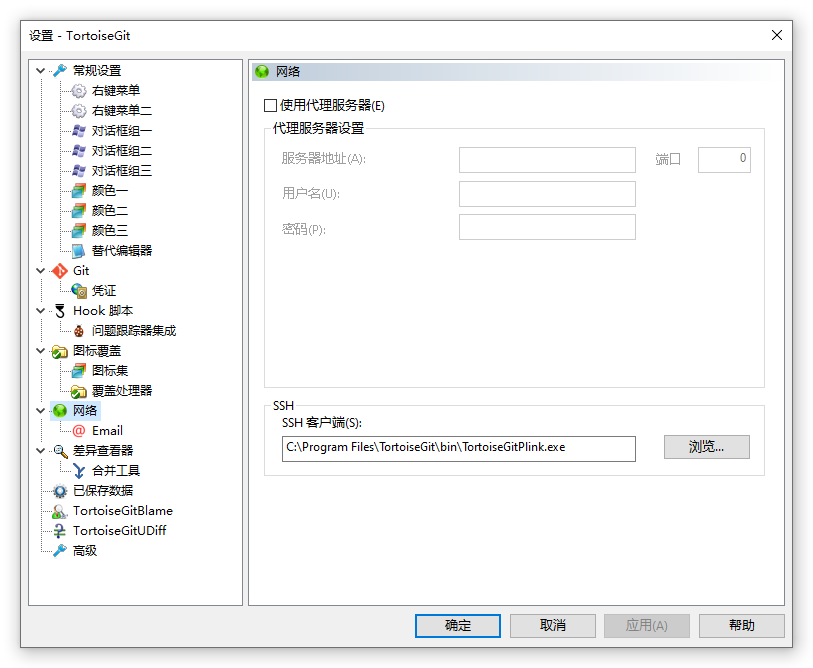Image resolution: width=813 pixels, height=668 pixels.
Task: Click the TortoiseGitBlame person icon
Action: point(60,511)
